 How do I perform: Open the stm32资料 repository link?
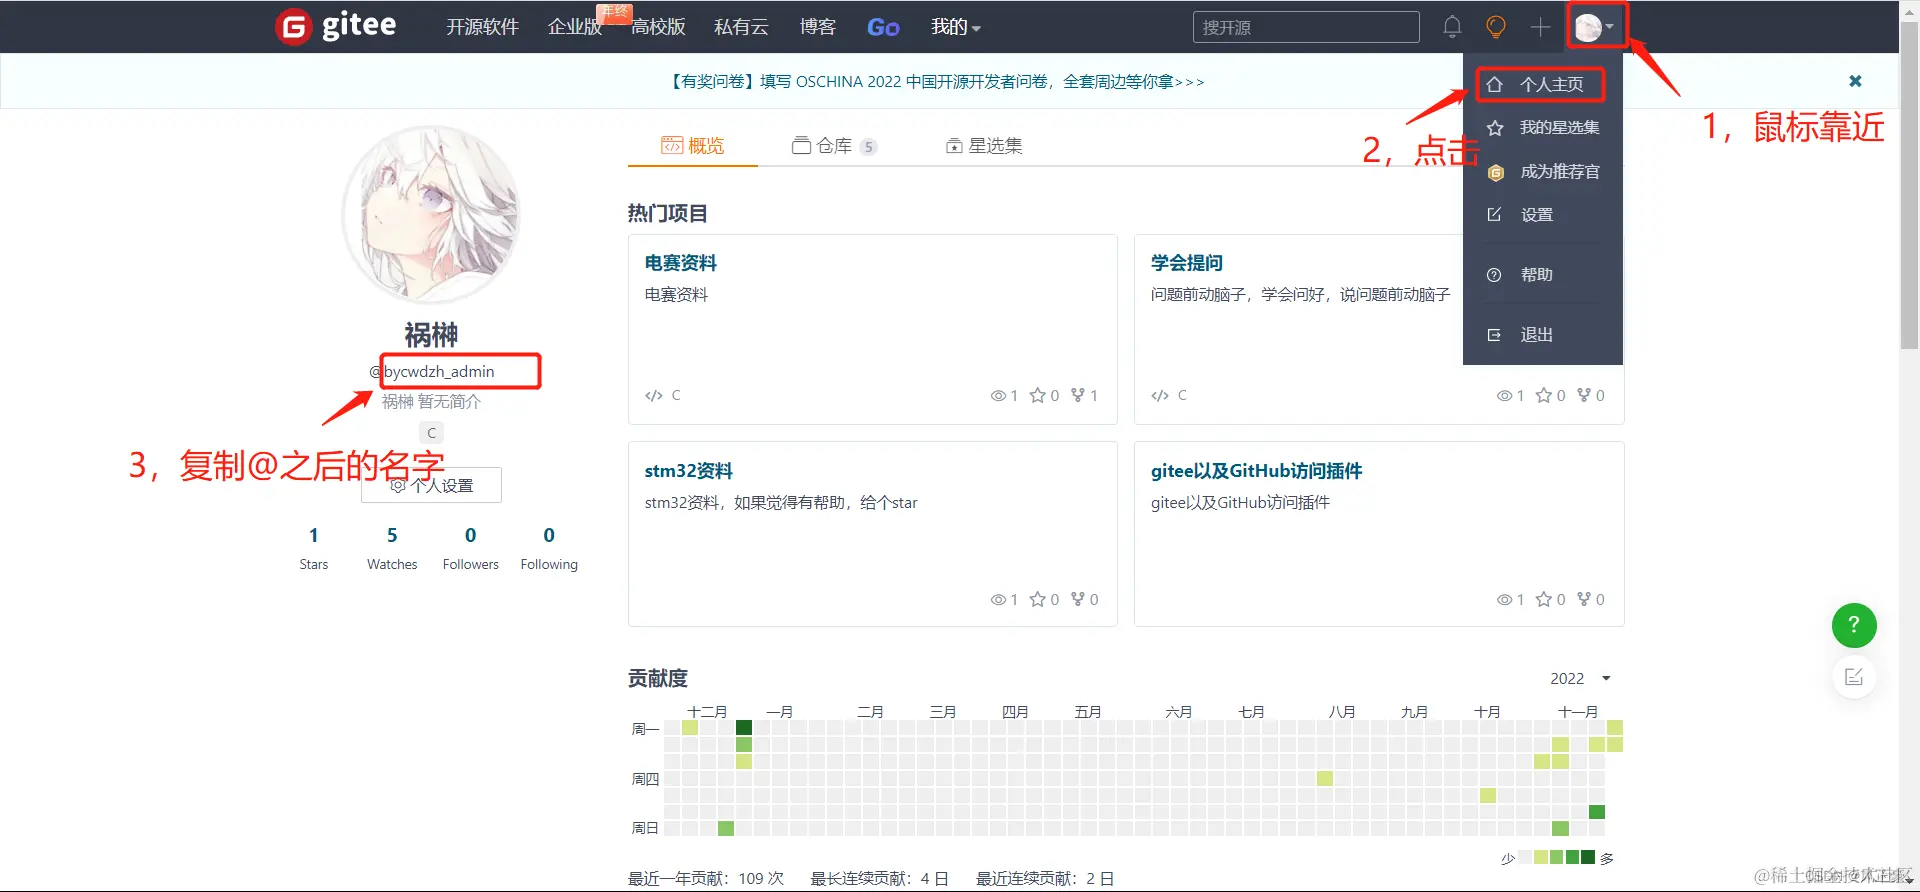click(x=688, y=471)
